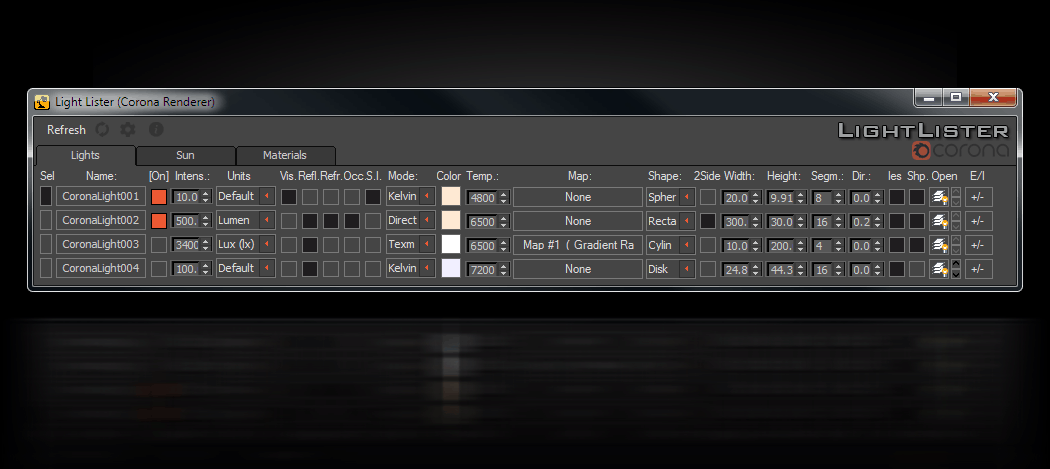The width and height of the screenshot is (1050, 469).
Task: Open settings via the gear icon
Action: tap(128, 129)
